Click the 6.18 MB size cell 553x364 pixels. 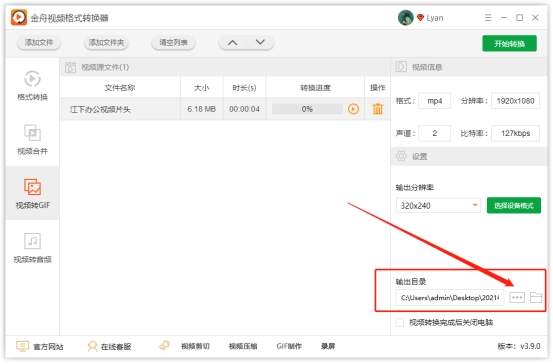tap(201, 109)
